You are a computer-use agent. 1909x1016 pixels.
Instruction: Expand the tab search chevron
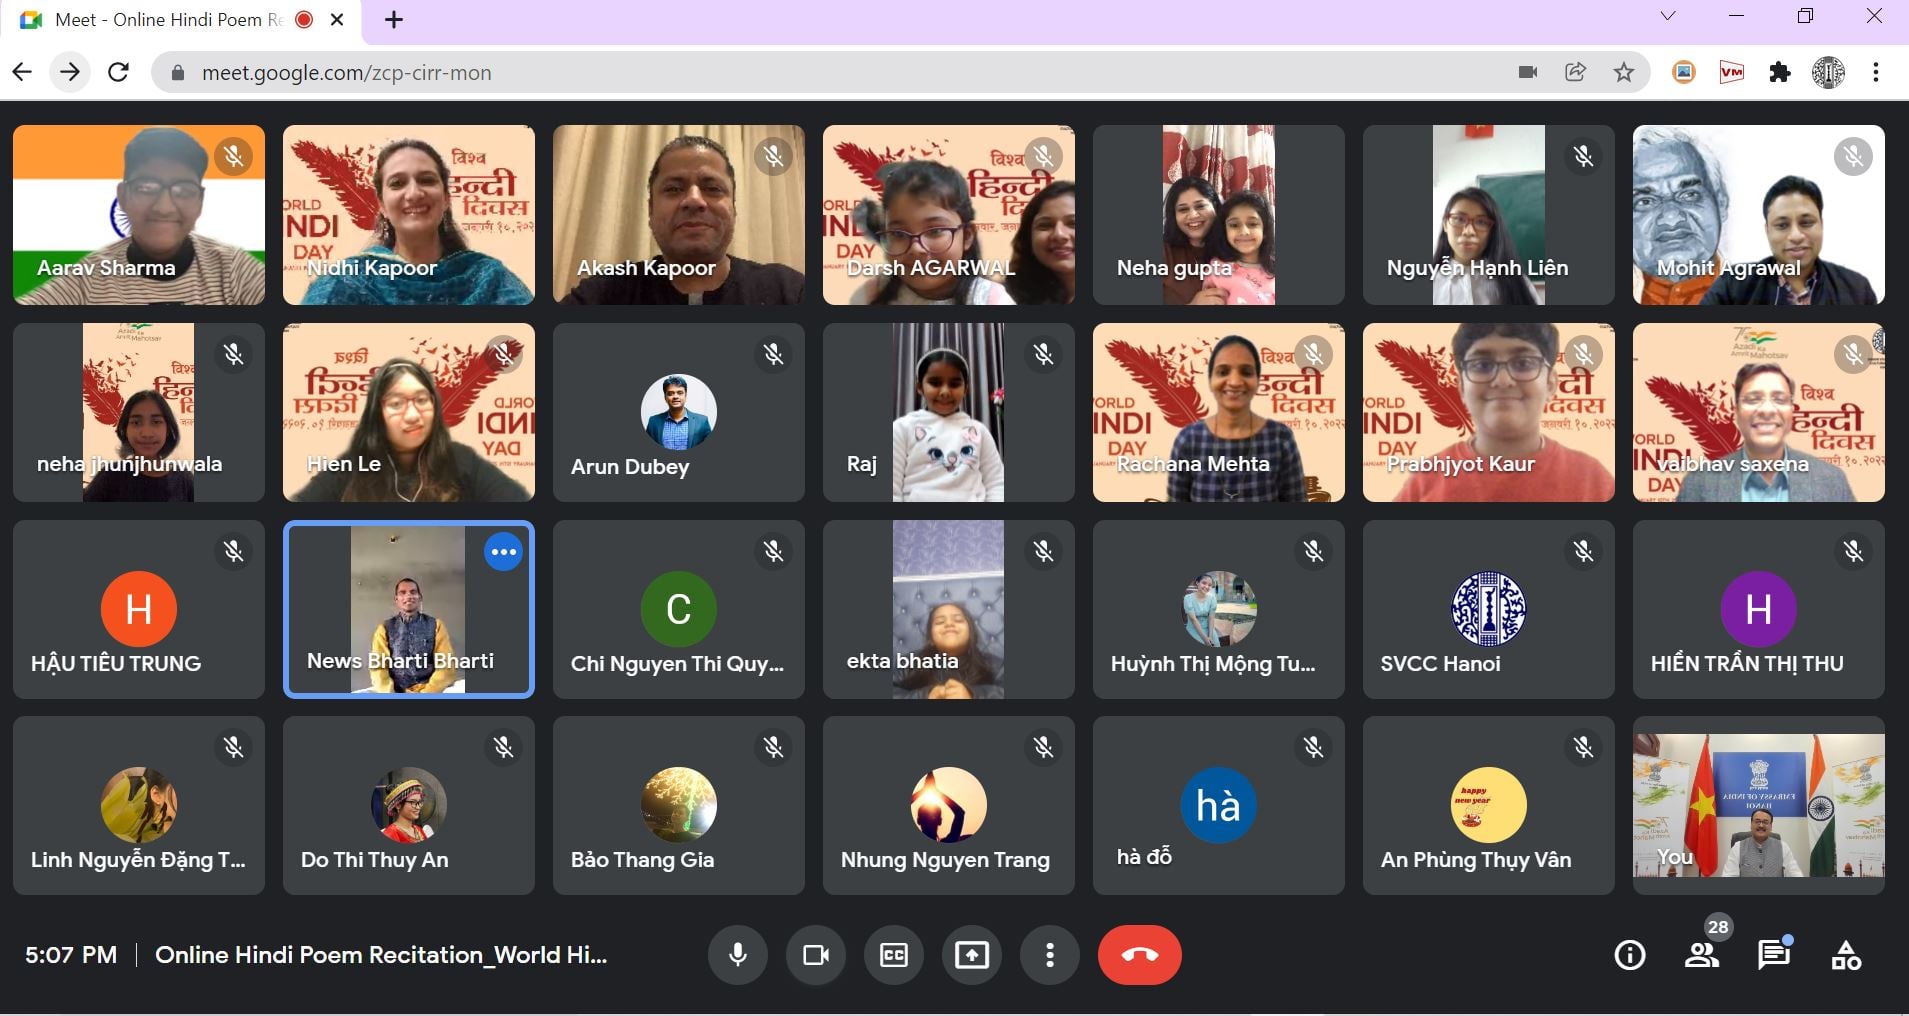(1667, 17)
